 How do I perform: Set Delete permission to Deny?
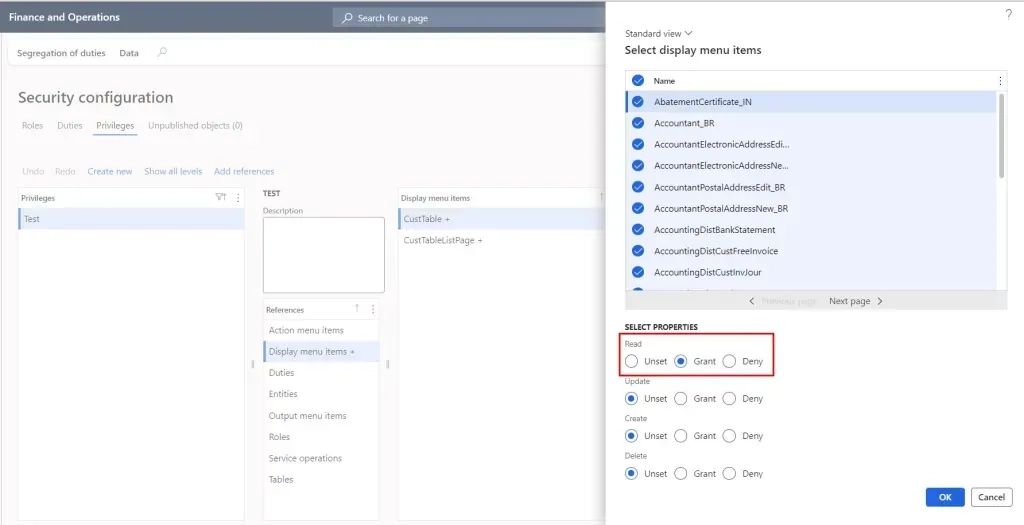[729, 473]
